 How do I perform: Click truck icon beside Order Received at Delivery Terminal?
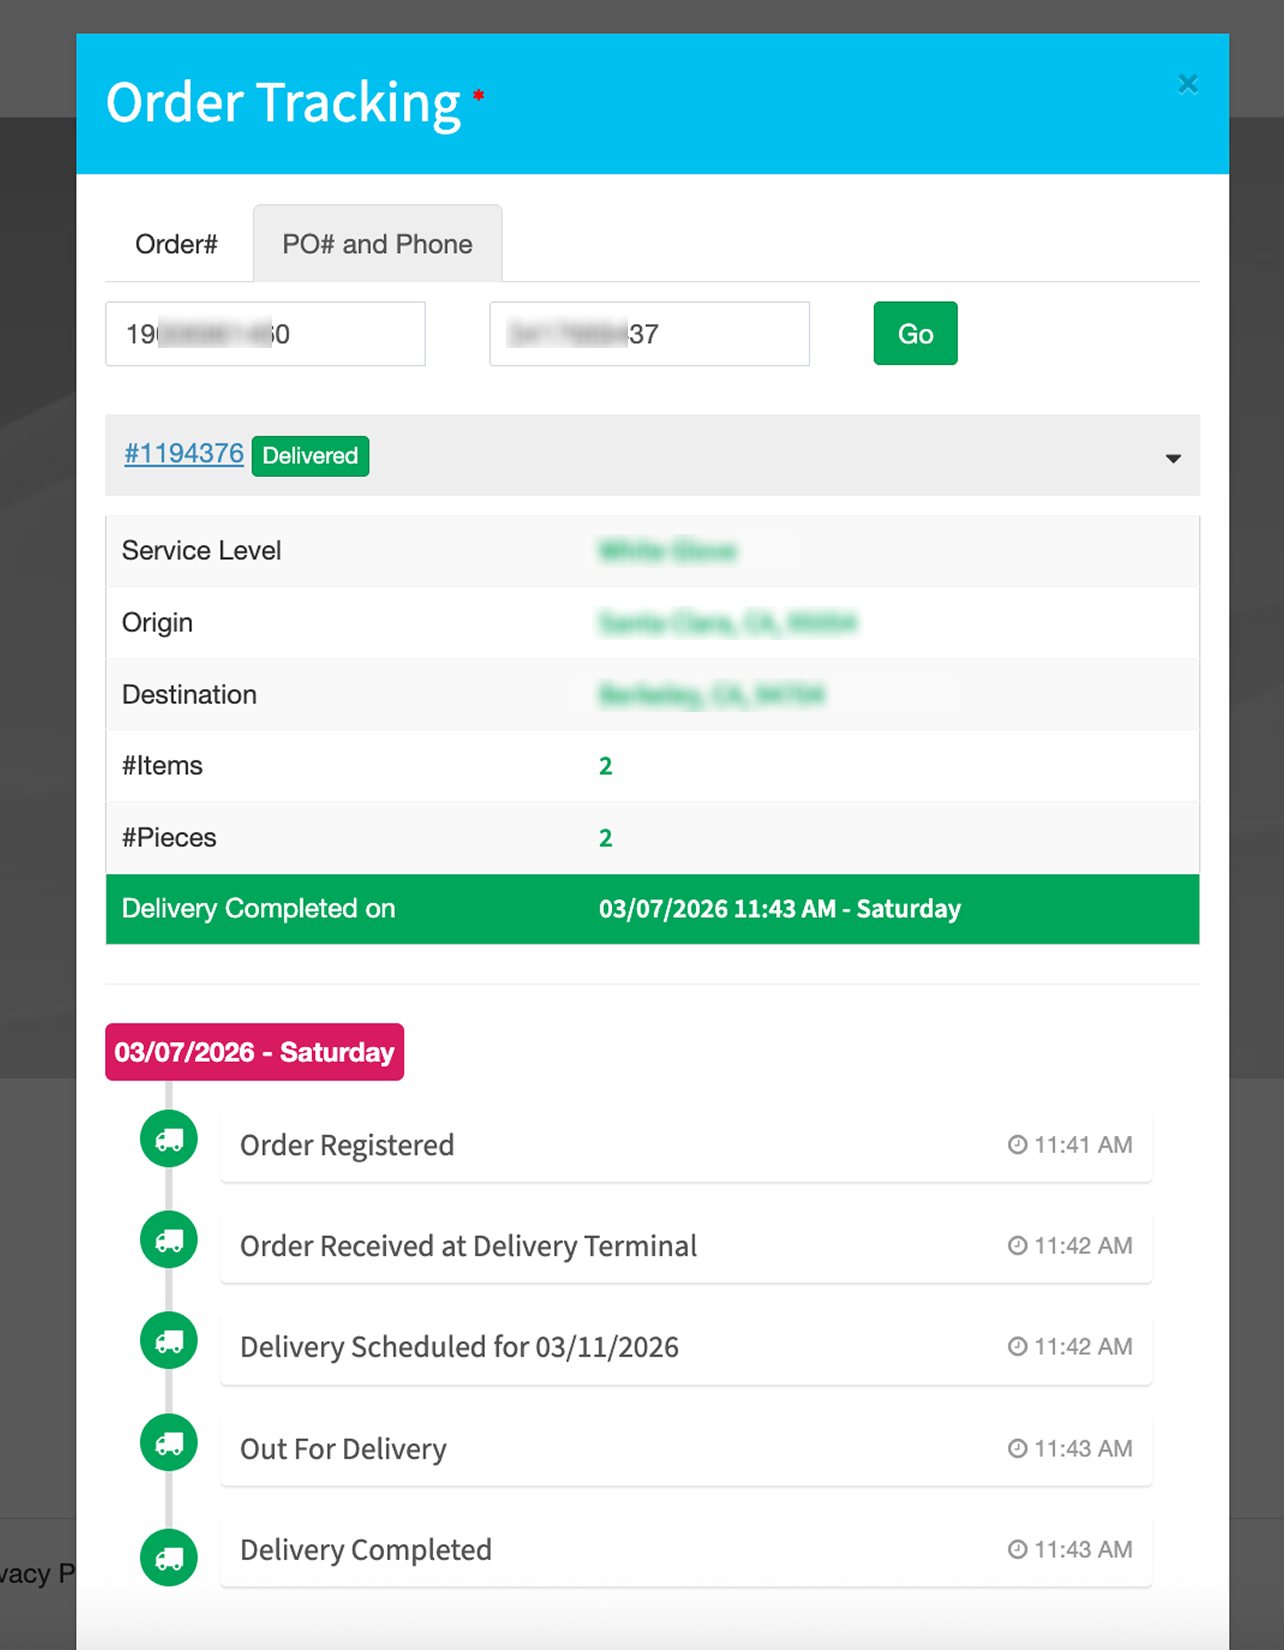coord(169,1240)
